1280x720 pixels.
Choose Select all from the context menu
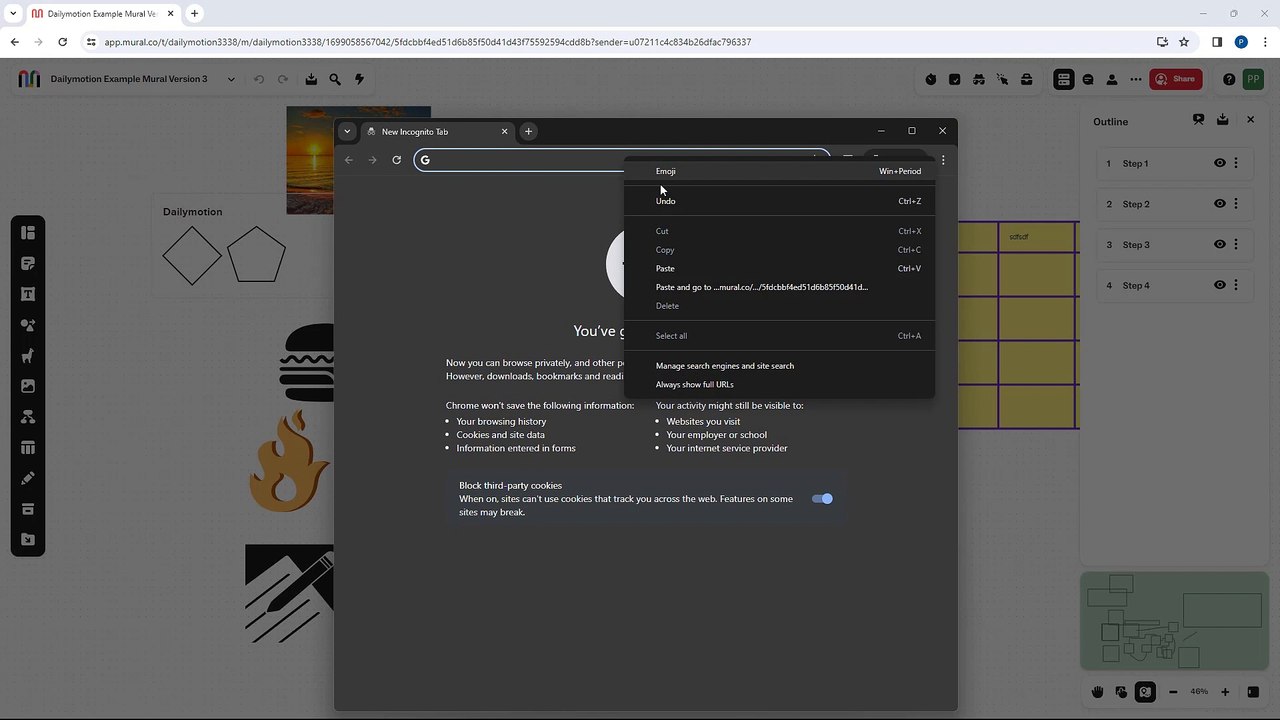tap(779, 336)
